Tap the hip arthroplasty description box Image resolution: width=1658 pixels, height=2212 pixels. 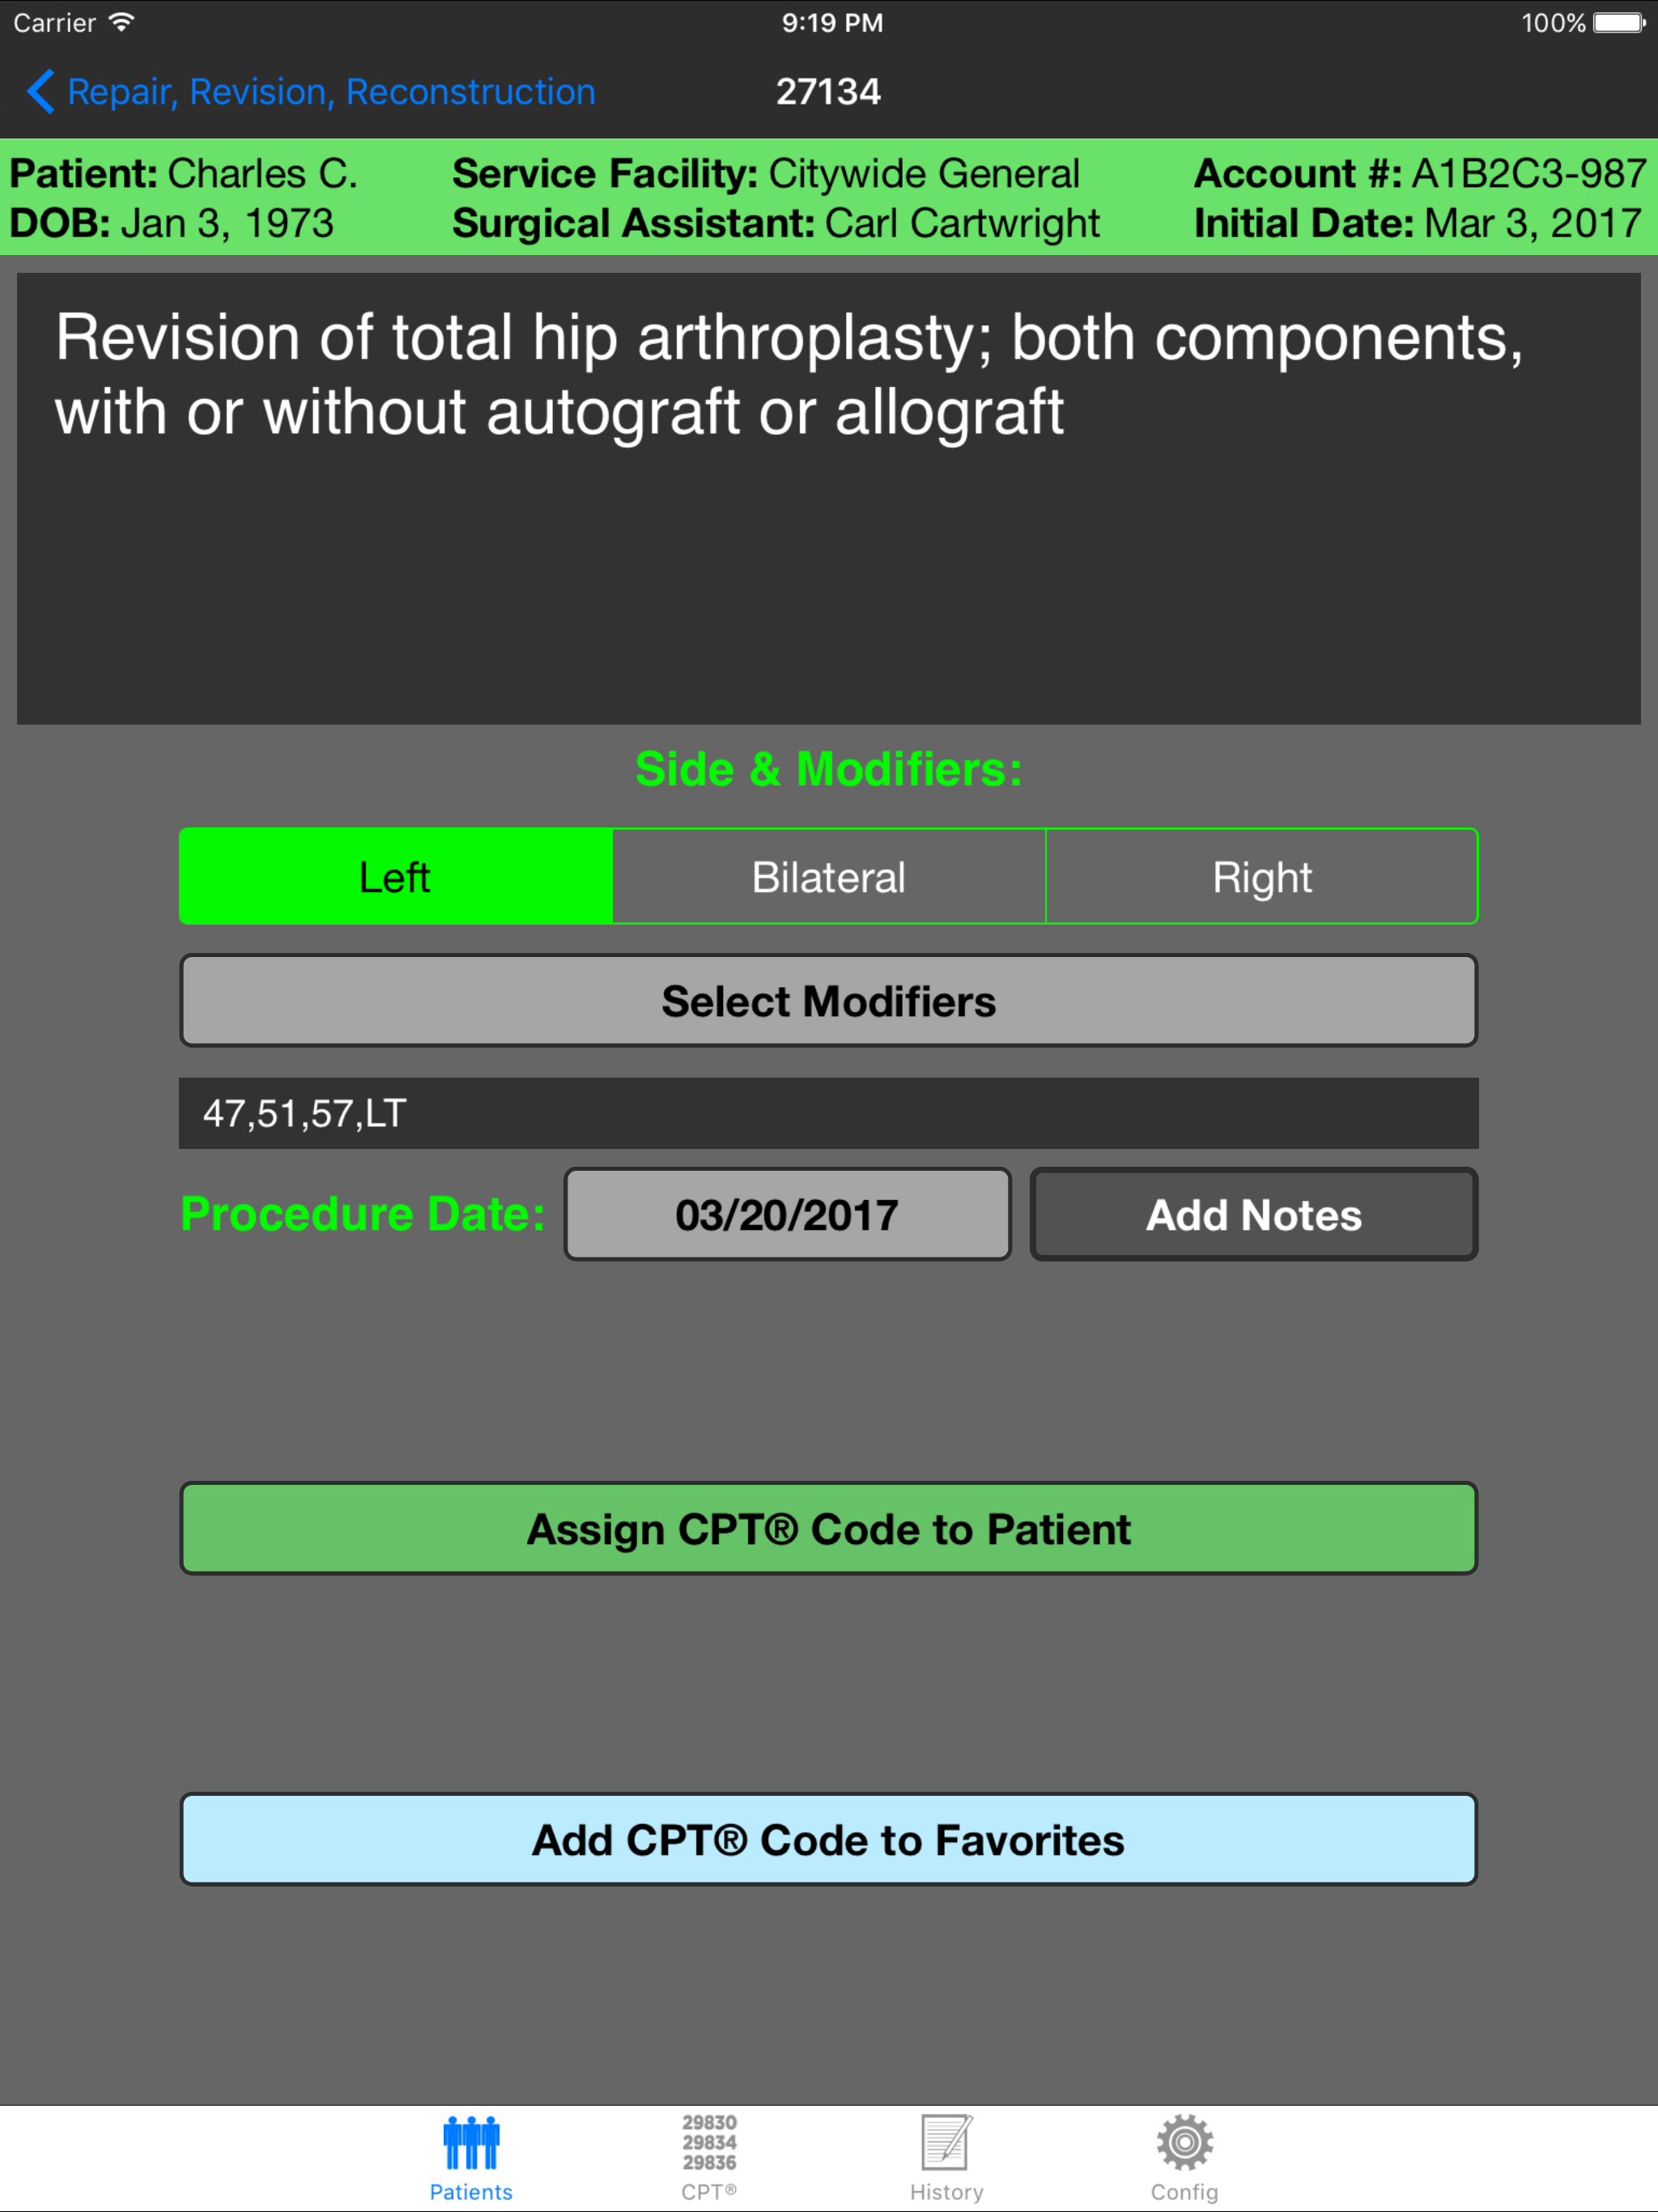point(829,498)
